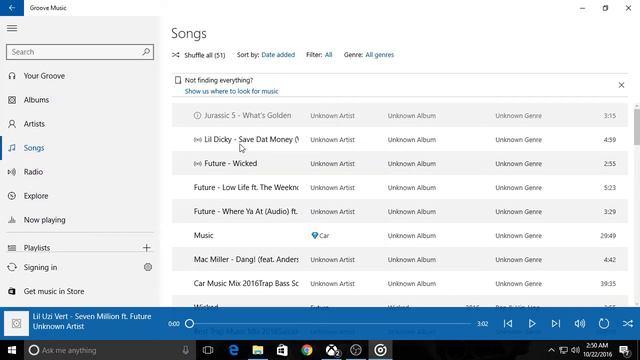Open Your Groove section
This screenshot has height=360, width=640.
point(44,76)
